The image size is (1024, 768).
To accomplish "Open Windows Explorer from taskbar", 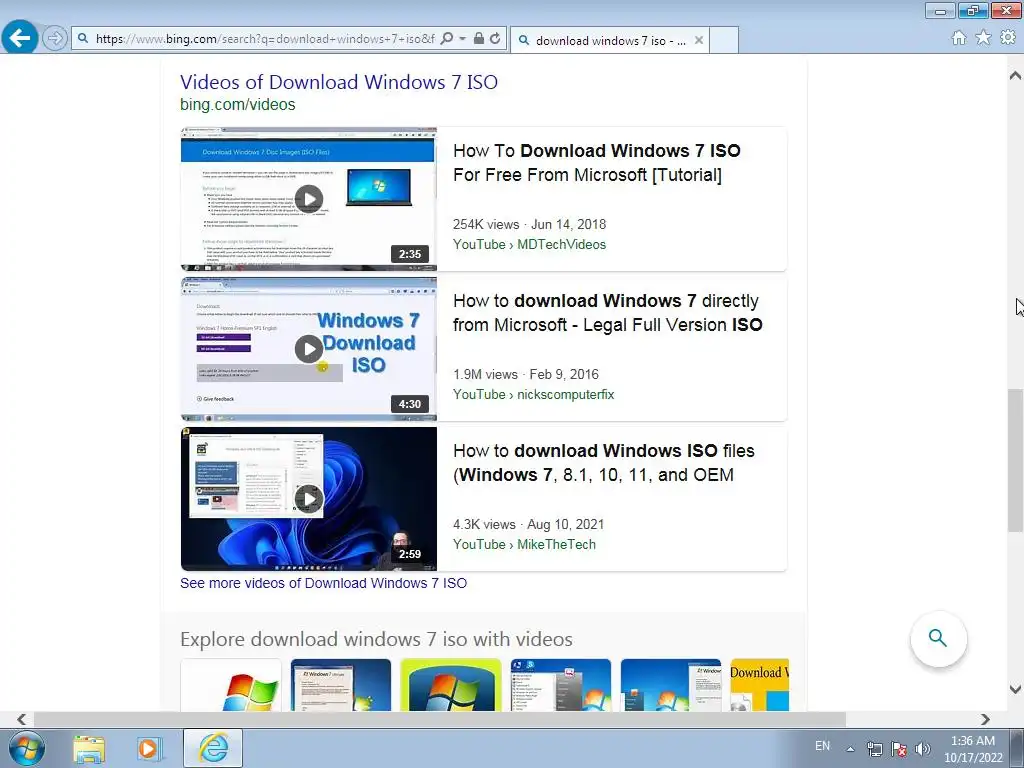I will [89, 749].
